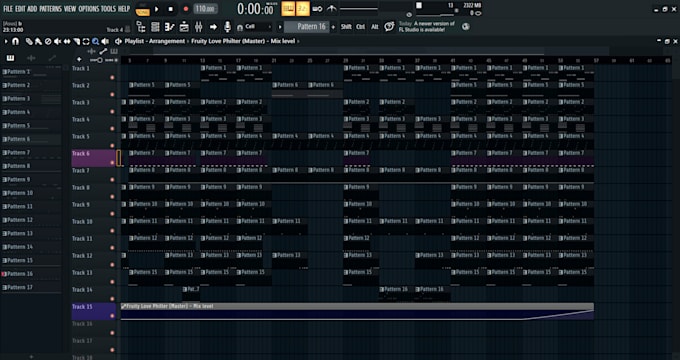Select the Slip tool with double arrows
Viewport: 680px width, 360px height.
point(67,41)
